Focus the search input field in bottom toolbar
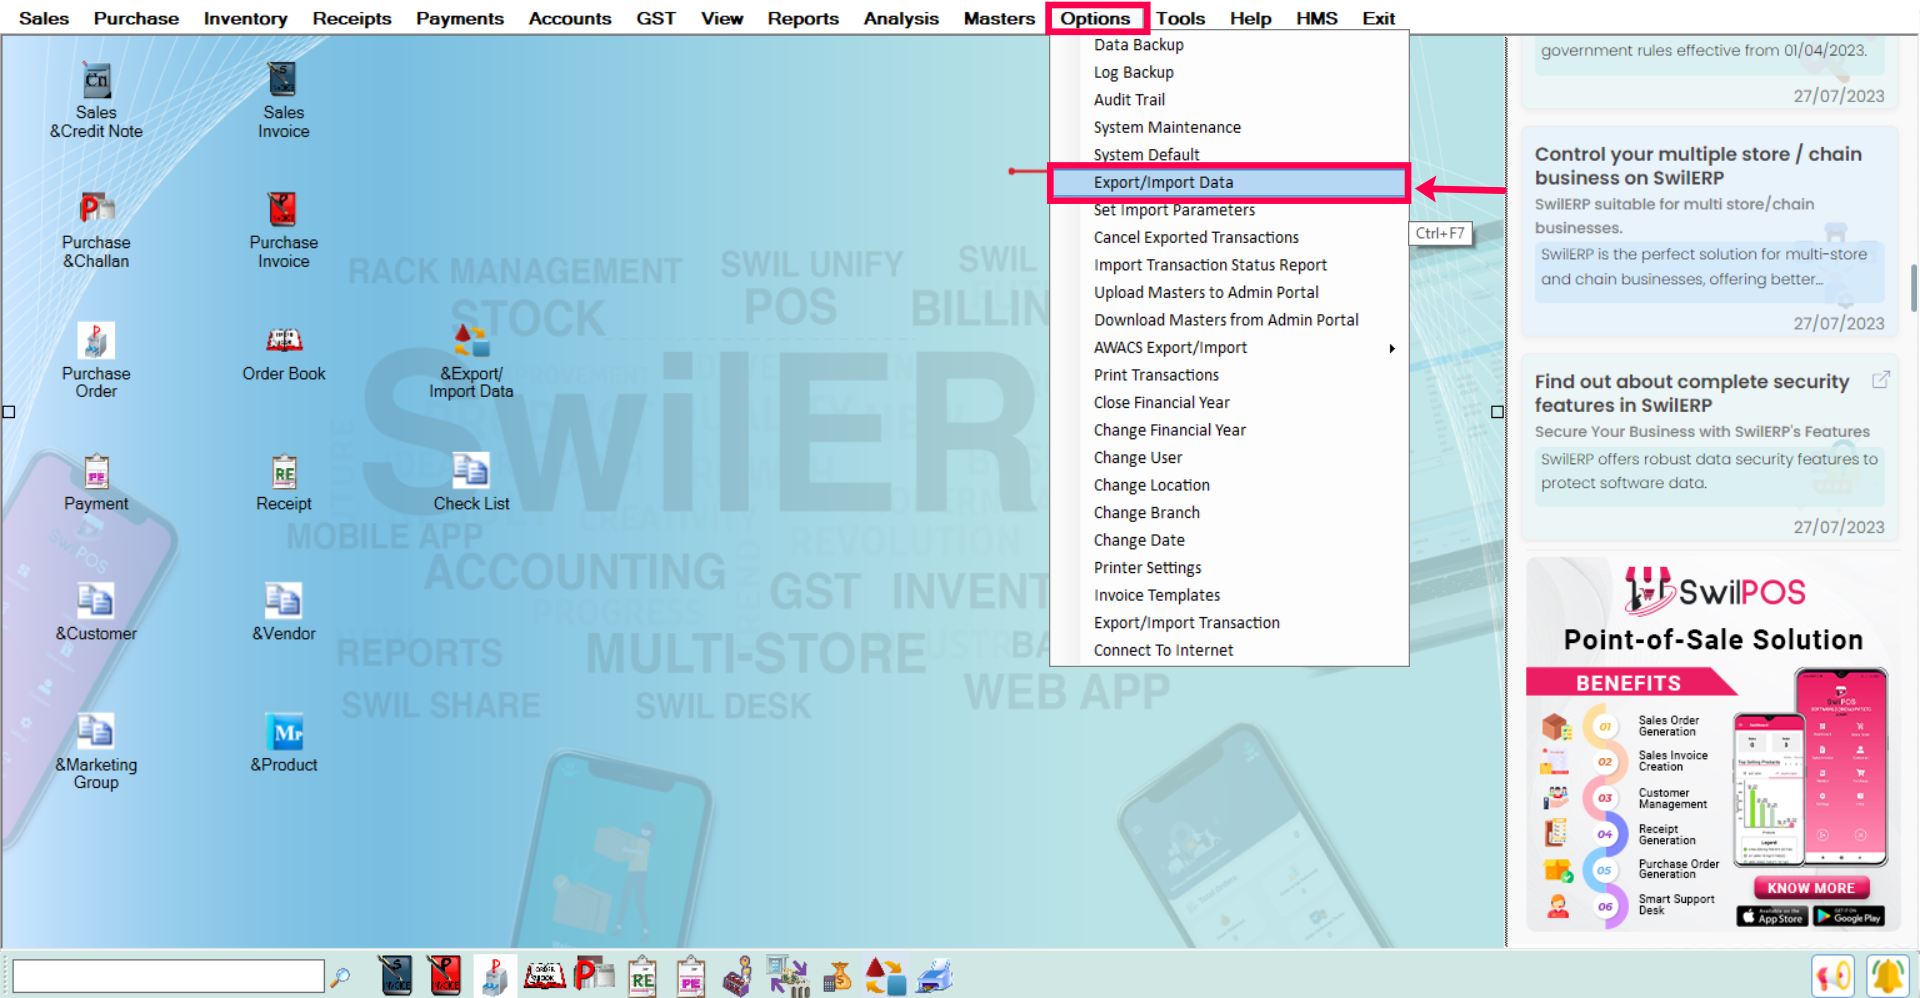Viewport: 1920px width, 998px height. 168,976
